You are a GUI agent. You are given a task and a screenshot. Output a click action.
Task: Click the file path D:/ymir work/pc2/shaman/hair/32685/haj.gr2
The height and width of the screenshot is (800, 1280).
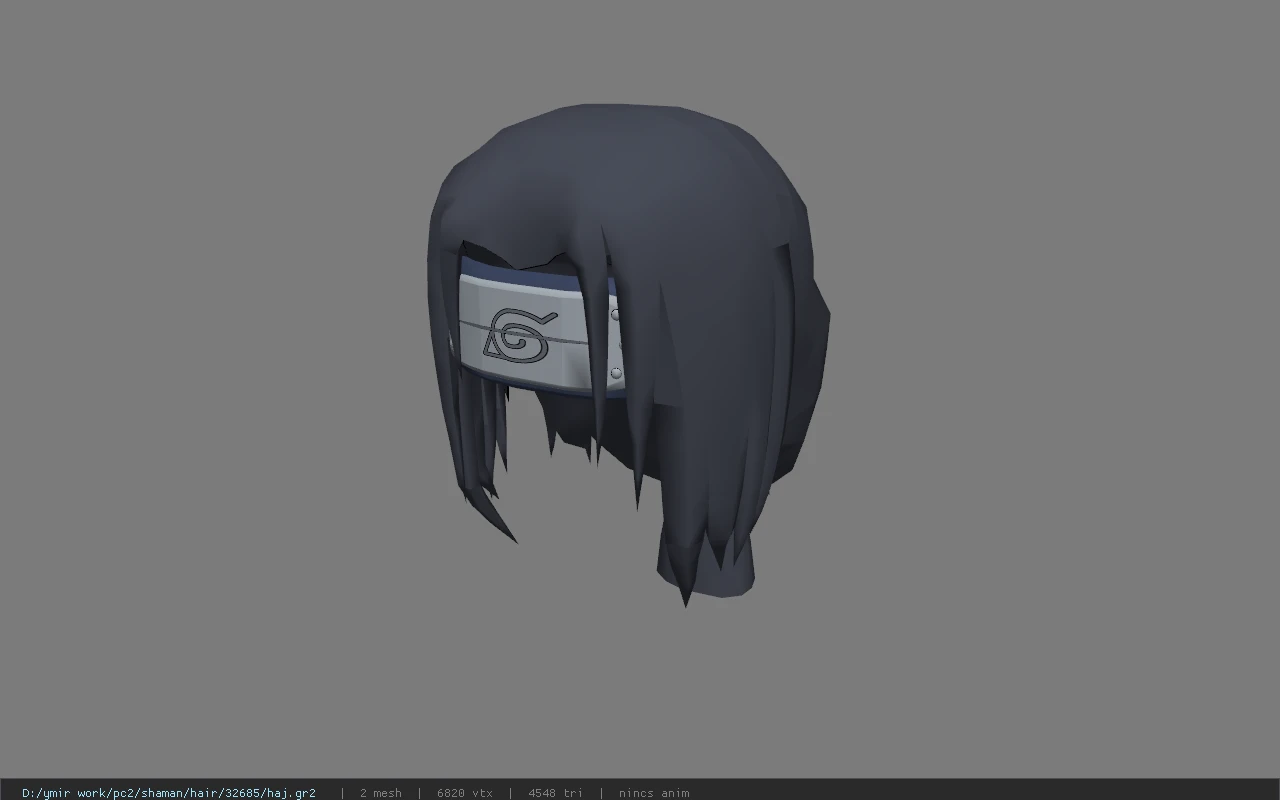point(169,793)
